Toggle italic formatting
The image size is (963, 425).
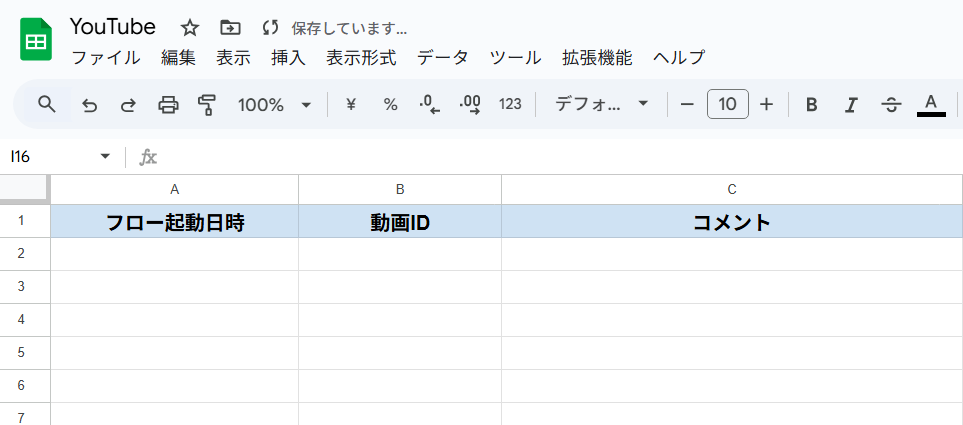tap(851, 105)
